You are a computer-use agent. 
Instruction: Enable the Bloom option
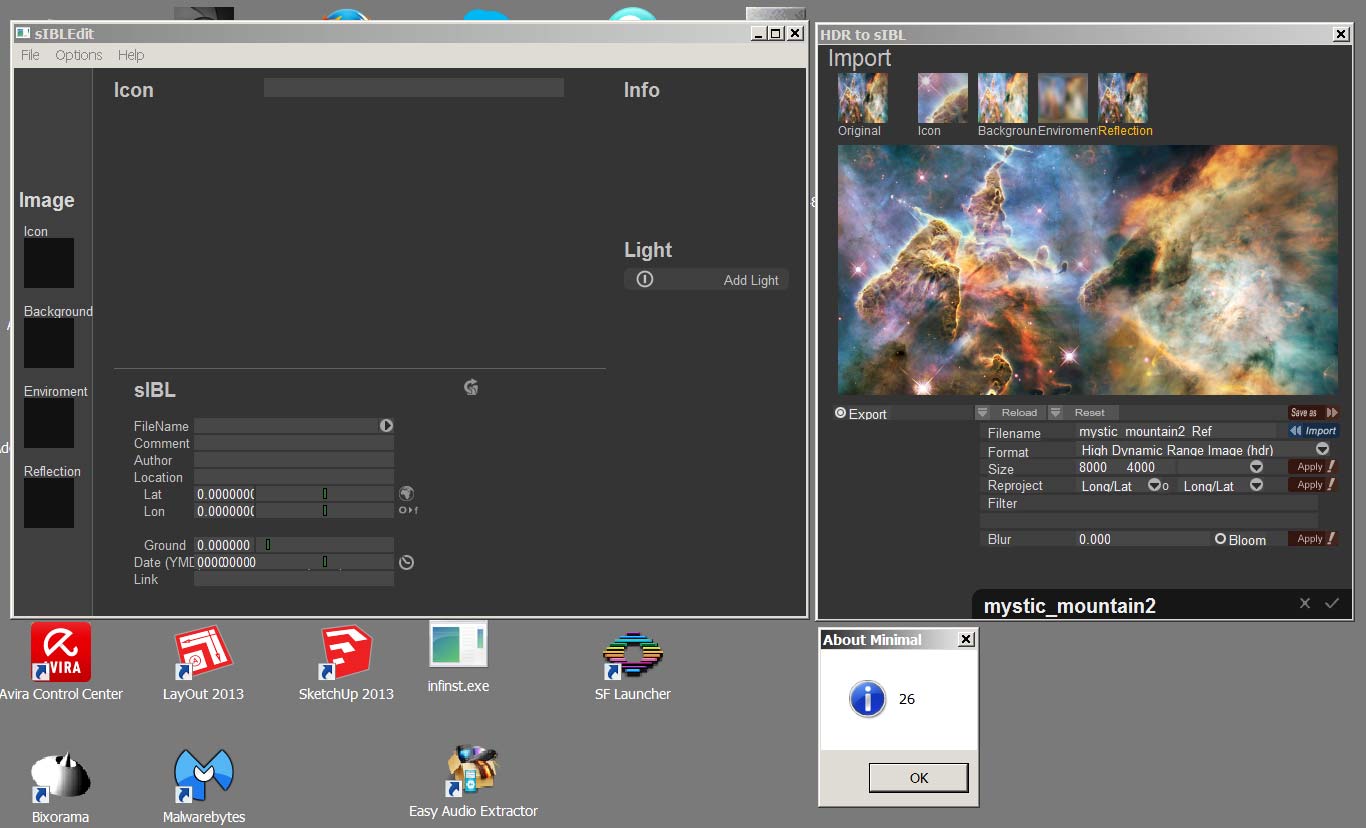[x=1220, y=539]
